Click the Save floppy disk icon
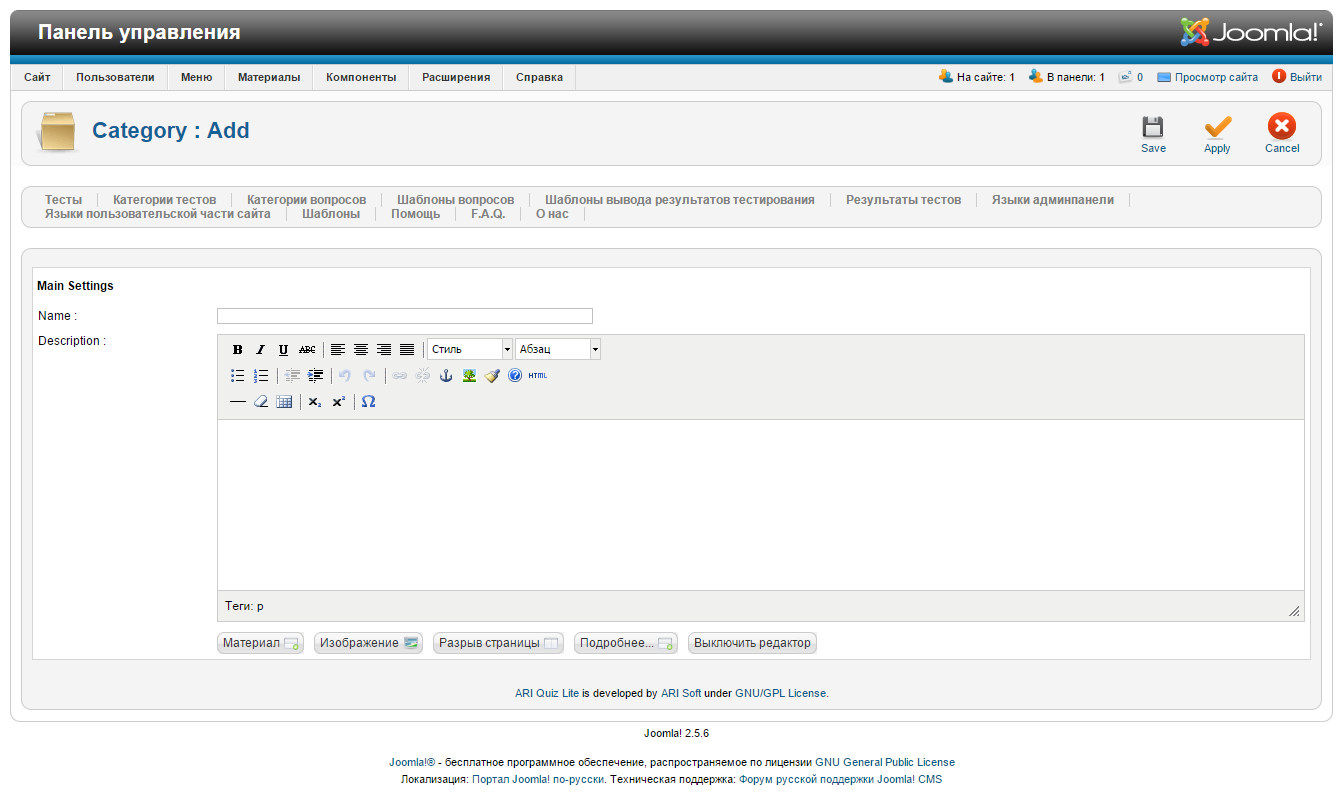The image size is (1342, 808). (1153, 128)
